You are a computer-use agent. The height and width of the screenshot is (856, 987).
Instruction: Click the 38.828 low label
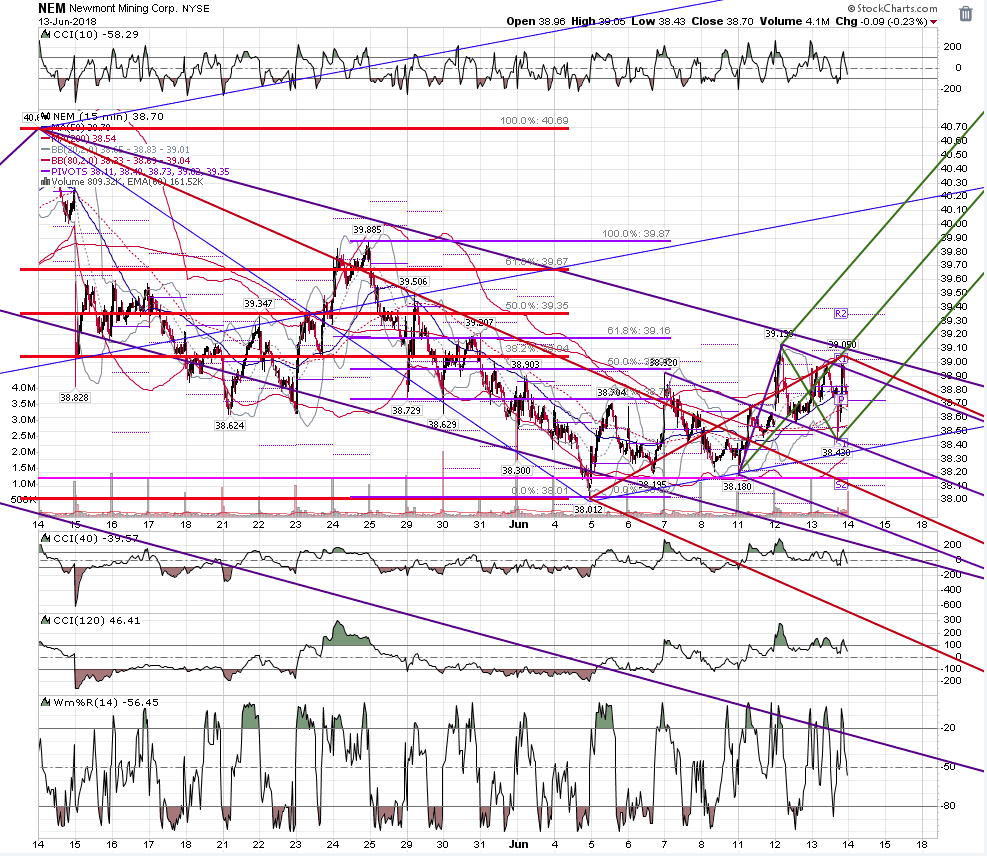pos(74,397)
